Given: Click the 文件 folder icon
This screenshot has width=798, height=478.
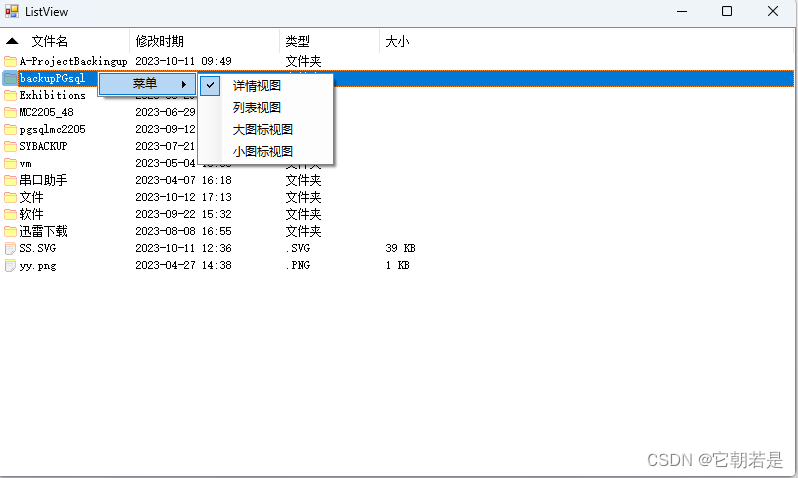Looking at the screenshot, I should coord(10,197).
